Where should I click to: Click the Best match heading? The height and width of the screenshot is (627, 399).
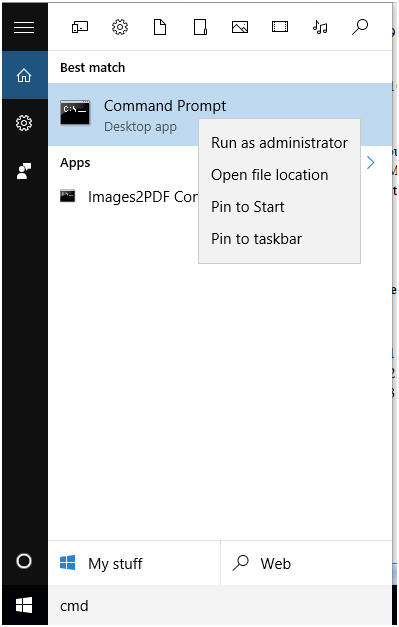coord(93,68)
